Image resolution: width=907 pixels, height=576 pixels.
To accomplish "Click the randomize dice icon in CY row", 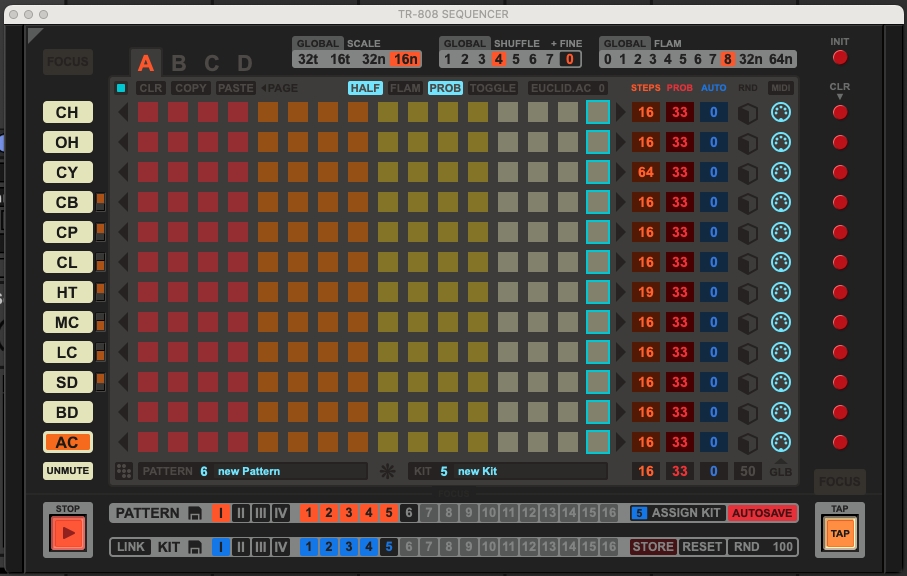I will click(747, 172).
